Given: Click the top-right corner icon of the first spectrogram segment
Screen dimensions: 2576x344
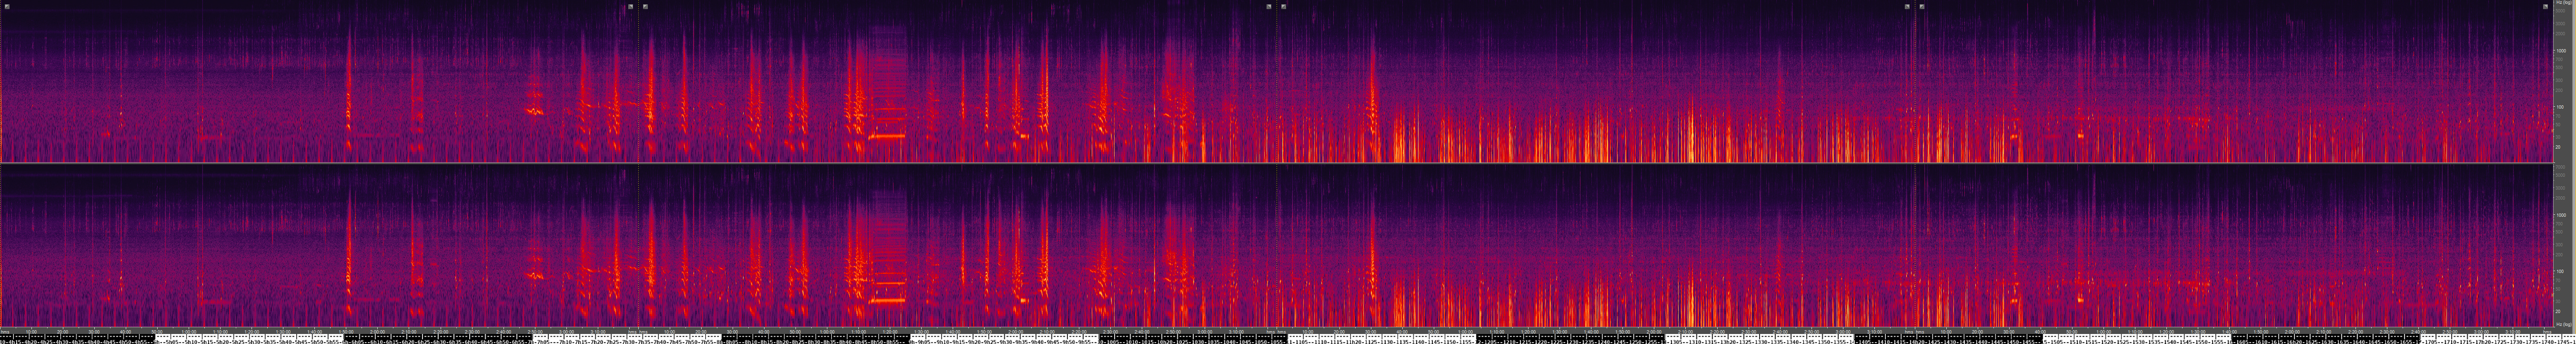Looking at the screenshot, I should pos(631,7).
